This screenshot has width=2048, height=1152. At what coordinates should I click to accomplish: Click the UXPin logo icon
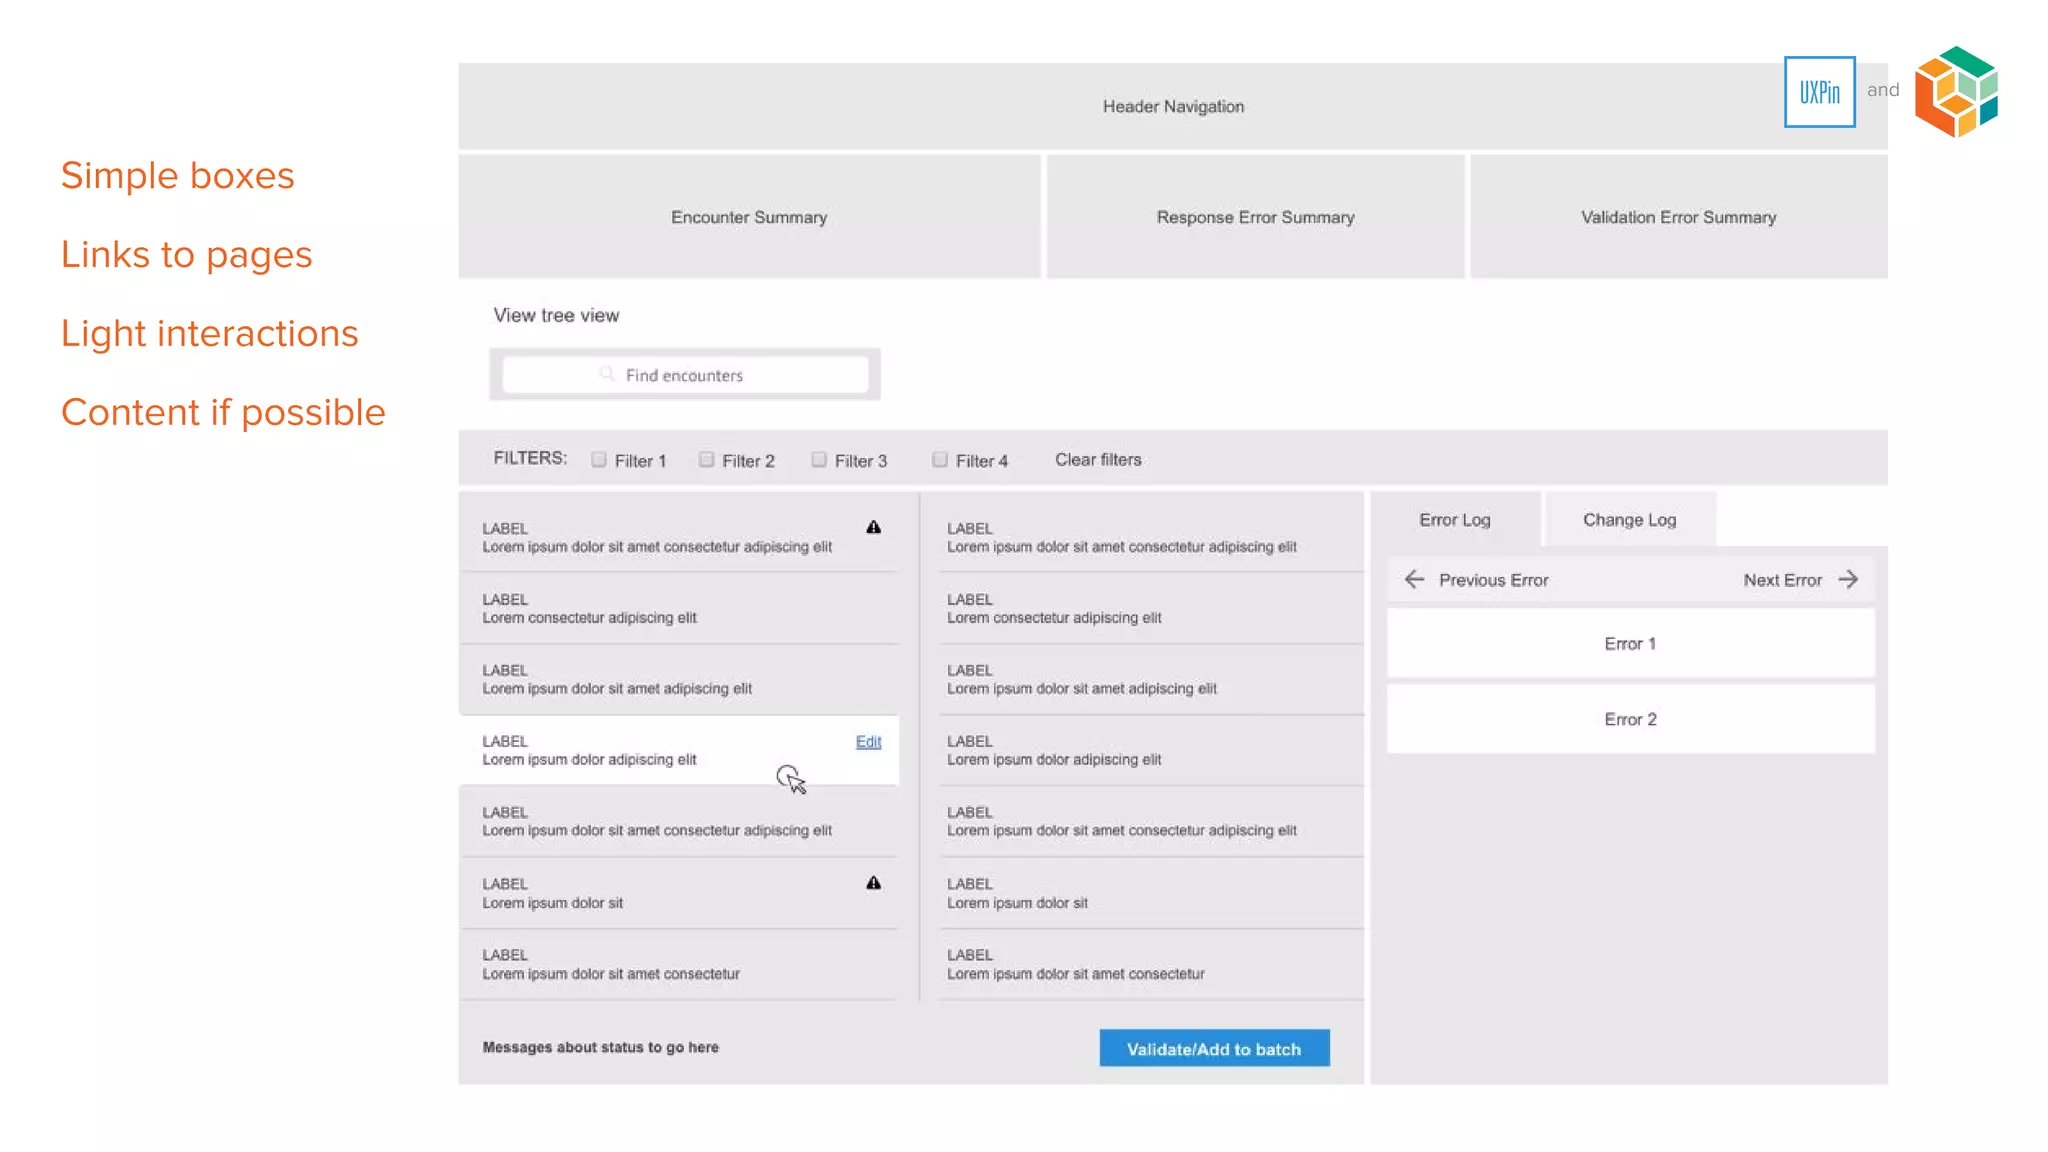pos(1819,92)
